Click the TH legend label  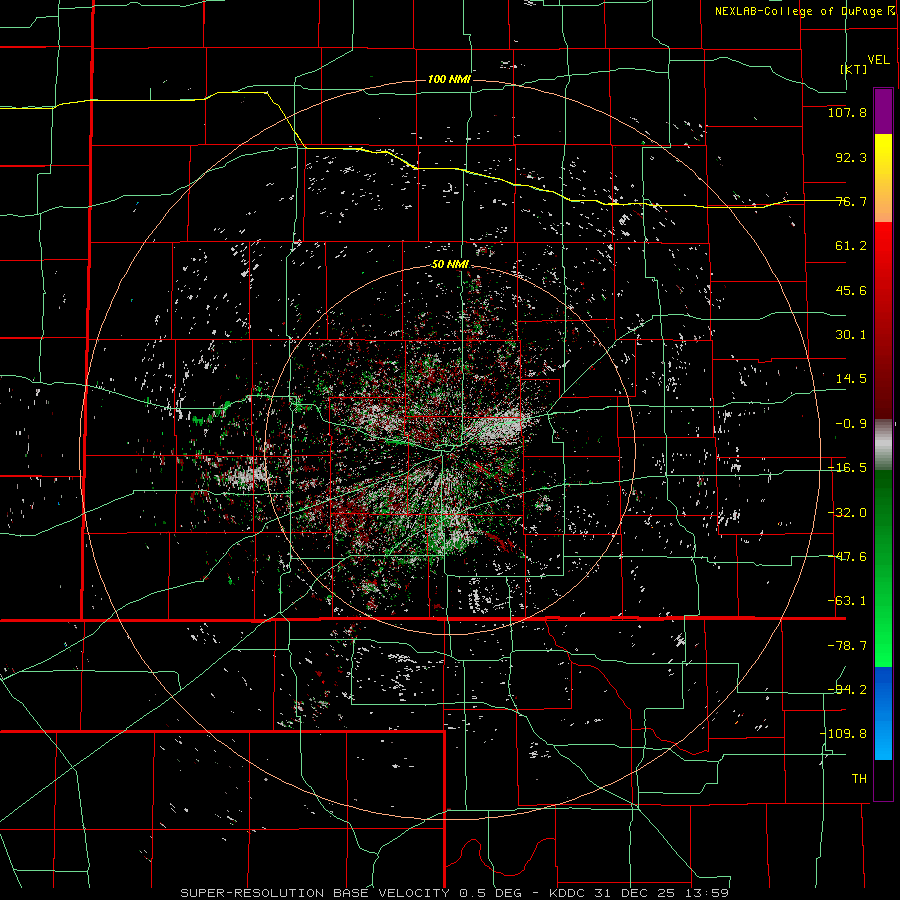[x=859, y=779]
